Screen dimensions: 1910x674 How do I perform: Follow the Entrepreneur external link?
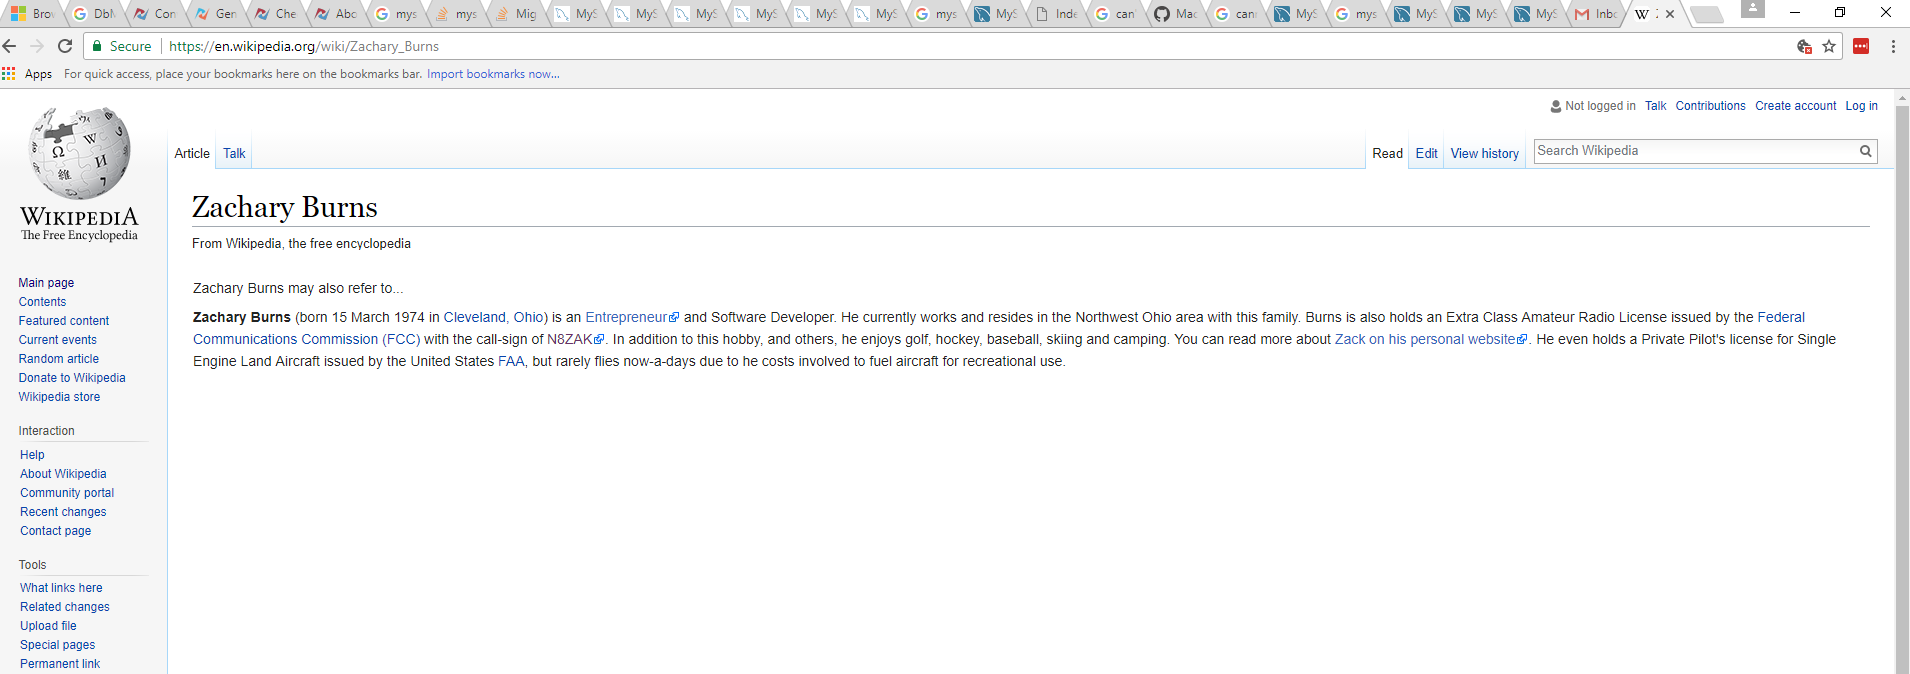pyautogui.click(x=632, y=318)
